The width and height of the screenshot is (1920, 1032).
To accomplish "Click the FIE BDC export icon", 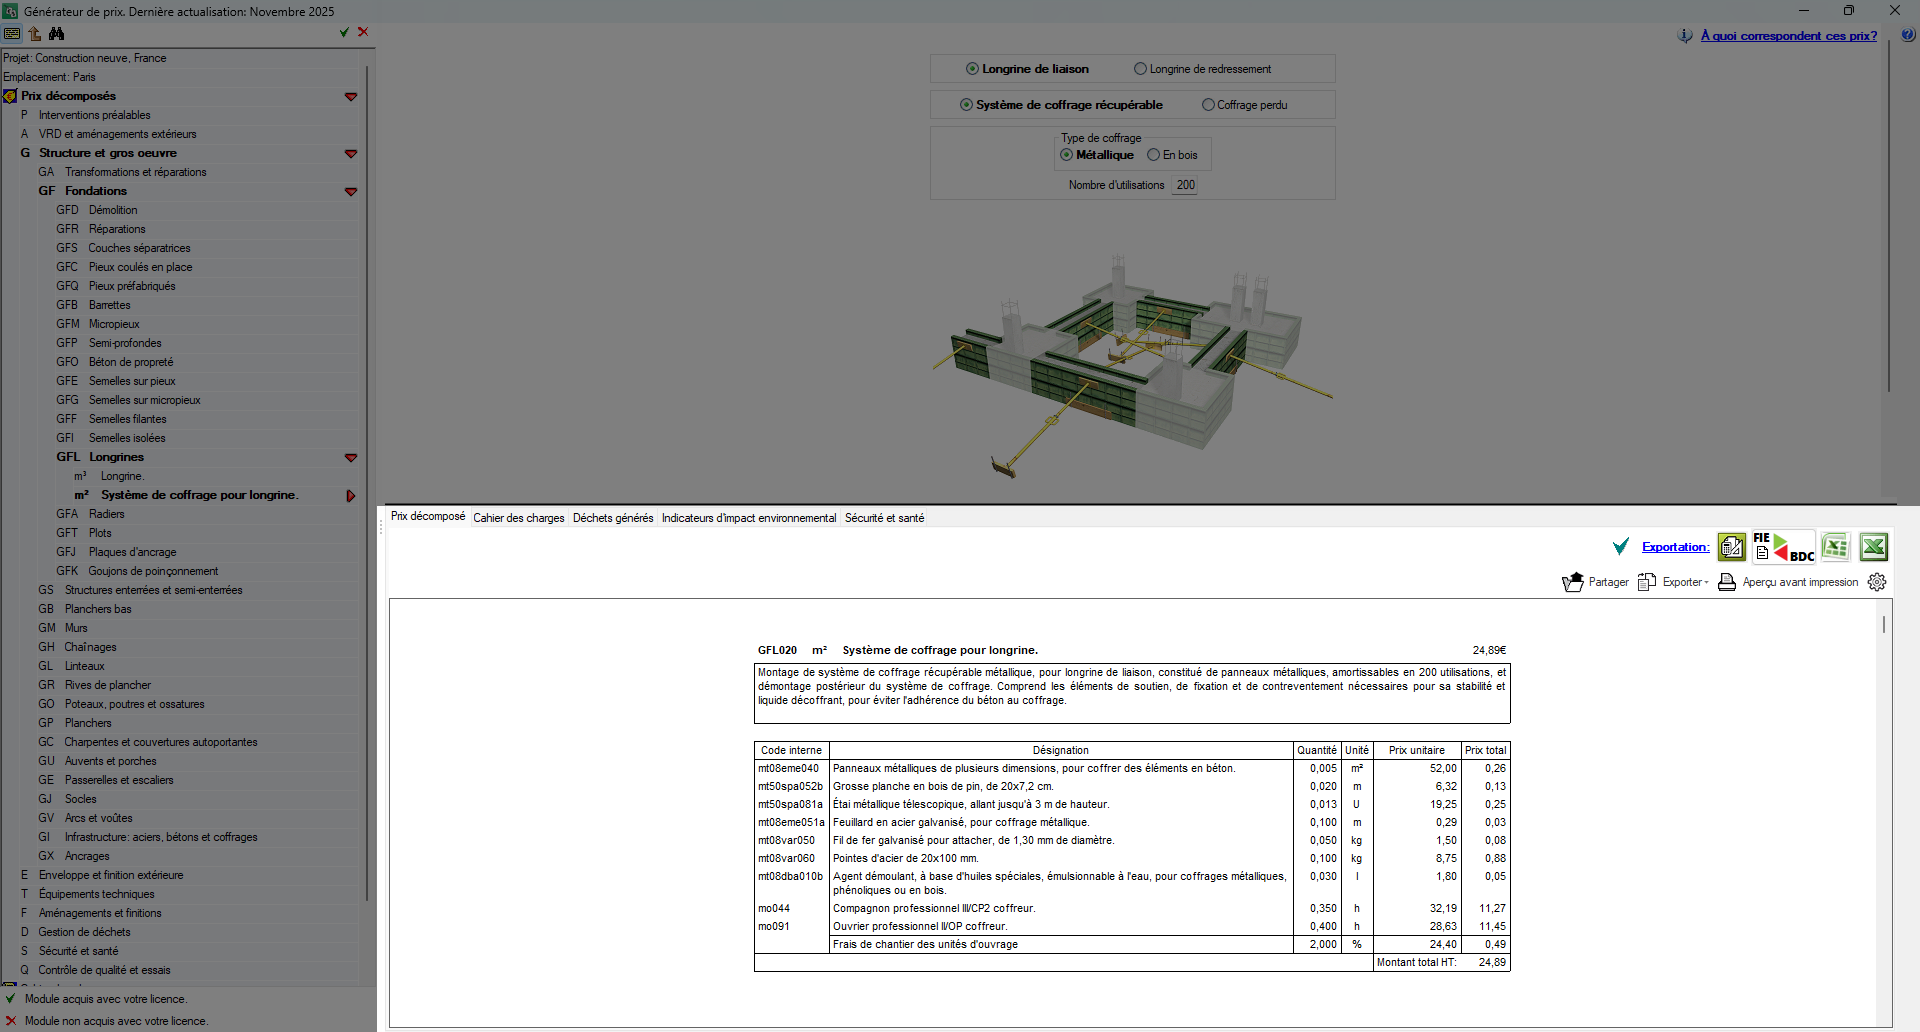I will click(1784, 547).
